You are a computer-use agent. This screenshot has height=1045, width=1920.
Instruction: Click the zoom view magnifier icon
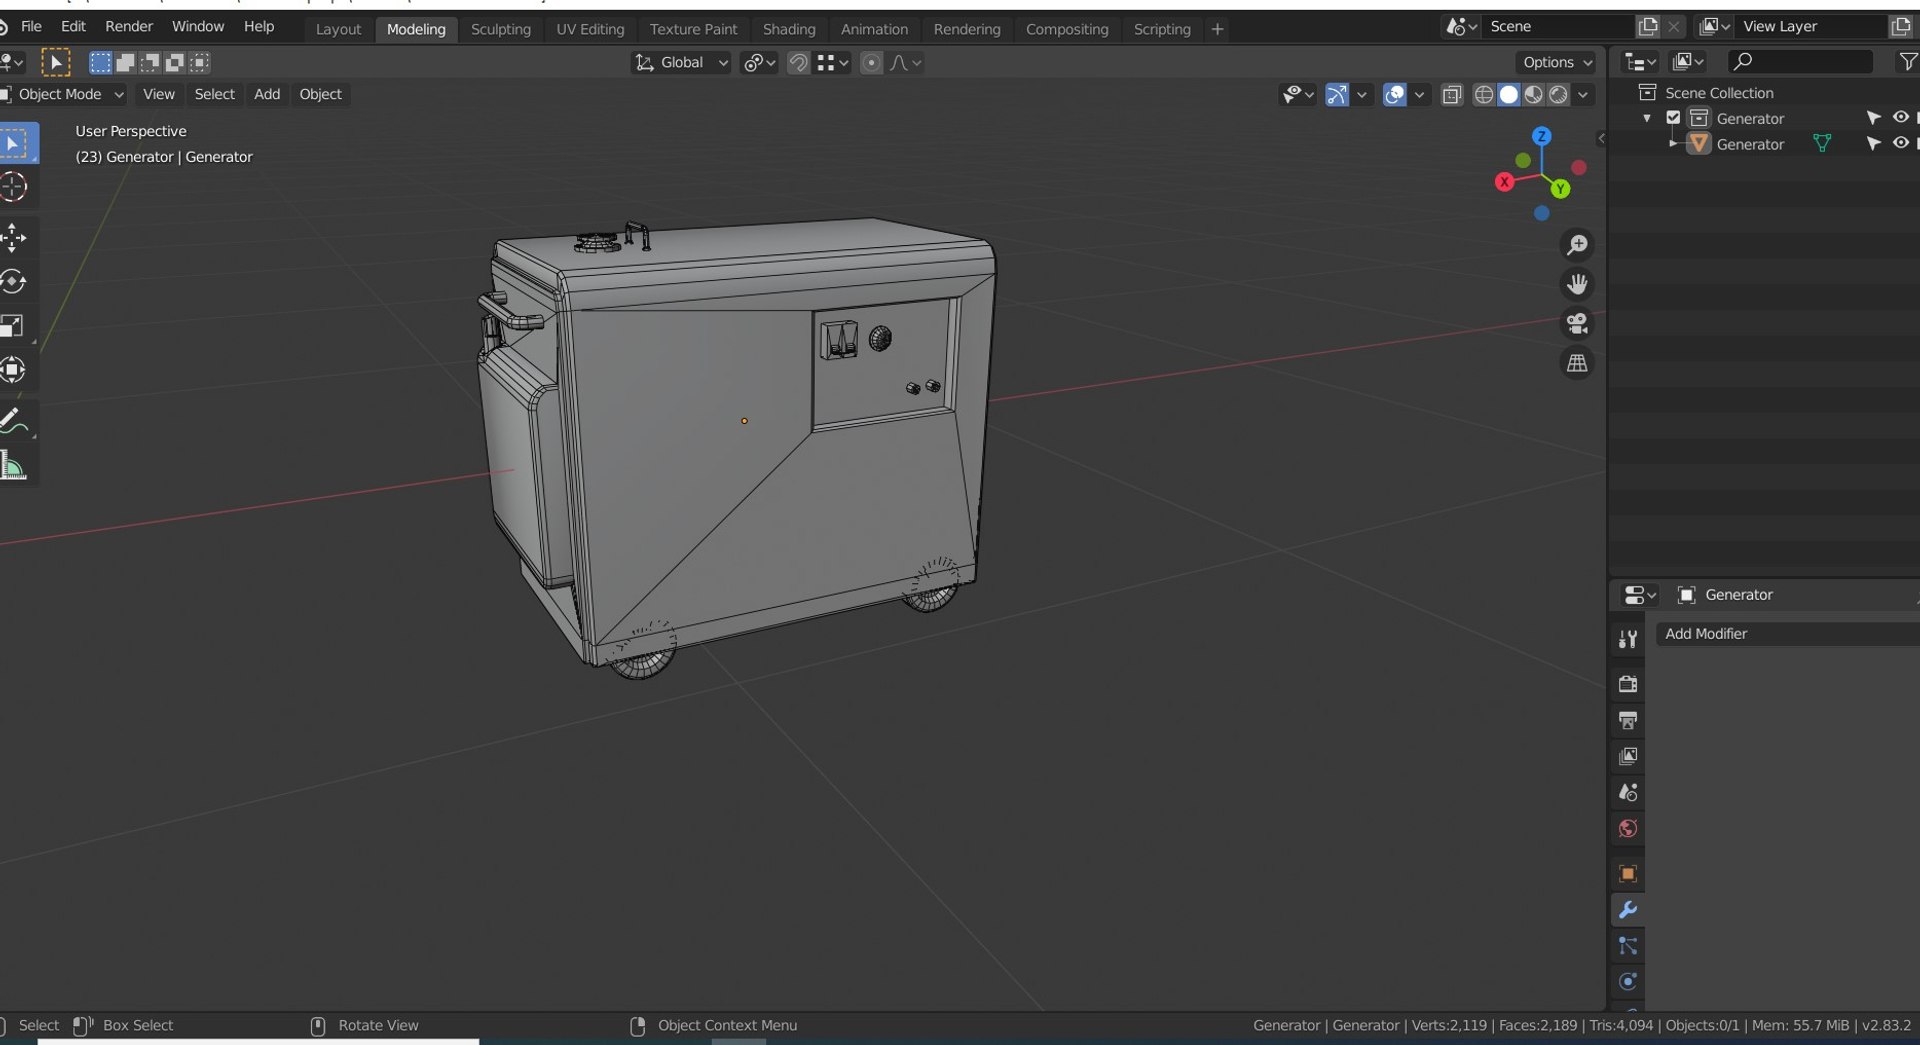1577,245
